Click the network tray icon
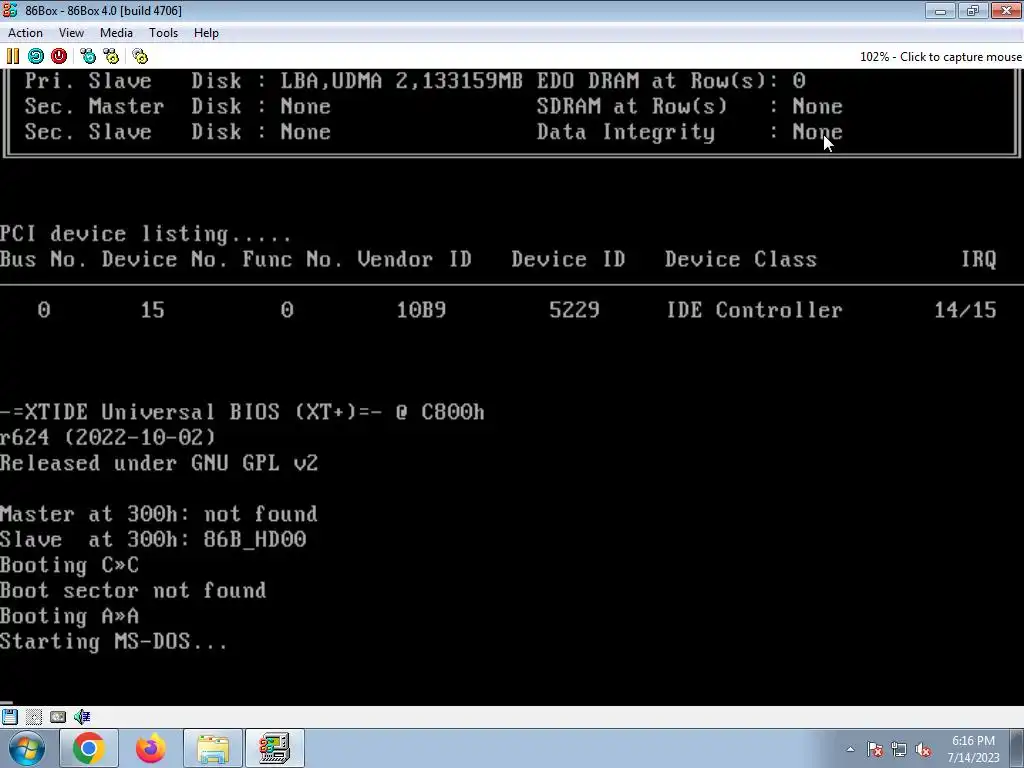Screen dimensions: 1024x768 coord(899,750)
